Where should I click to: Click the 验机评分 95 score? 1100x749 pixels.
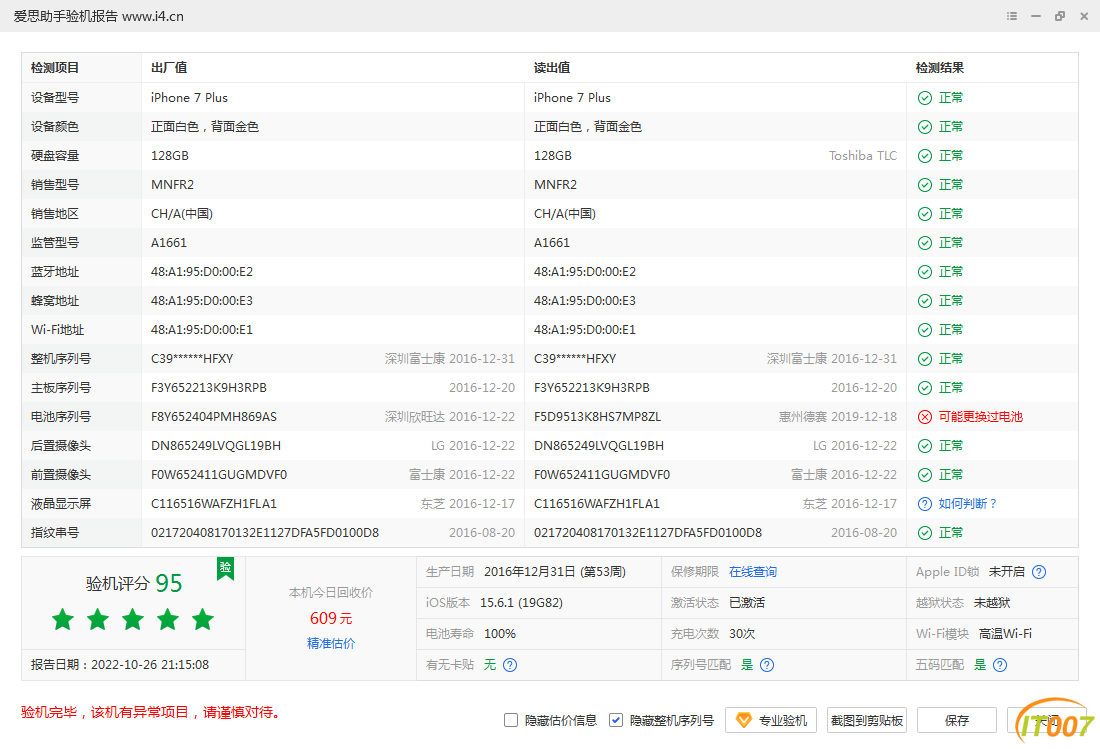[134, 583]
